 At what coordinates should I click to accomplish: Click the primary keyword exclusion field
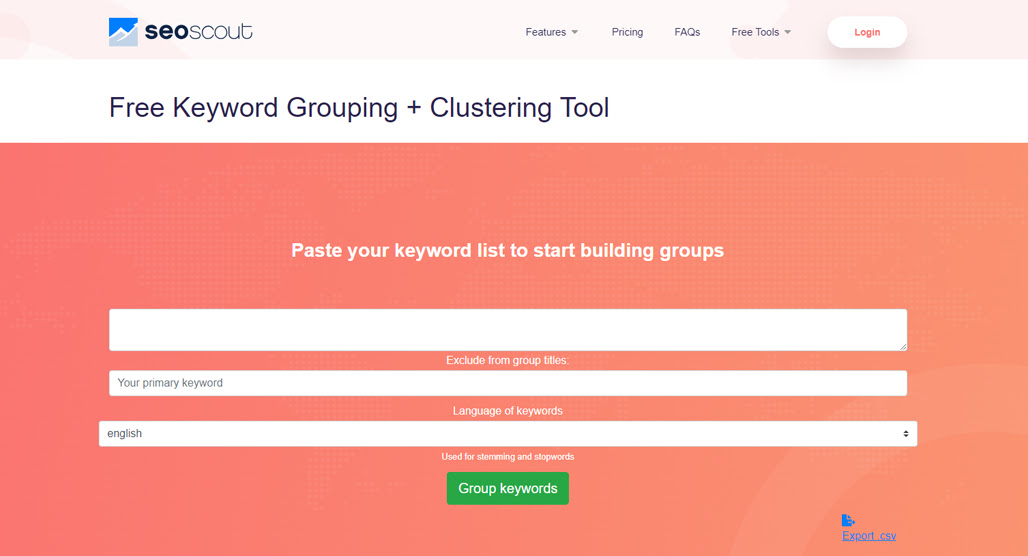[507, 383]
